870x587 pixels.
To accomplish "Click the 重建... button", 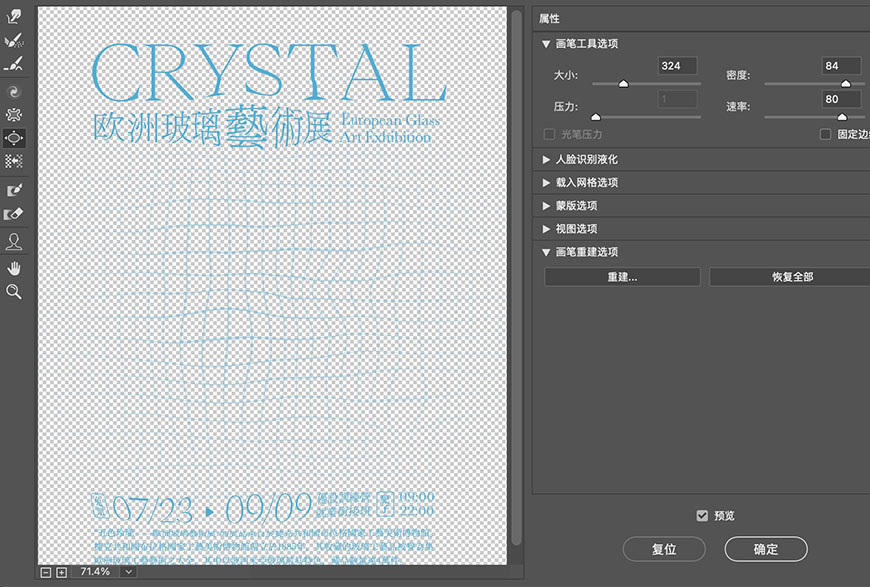I will [x=622, y=277].
